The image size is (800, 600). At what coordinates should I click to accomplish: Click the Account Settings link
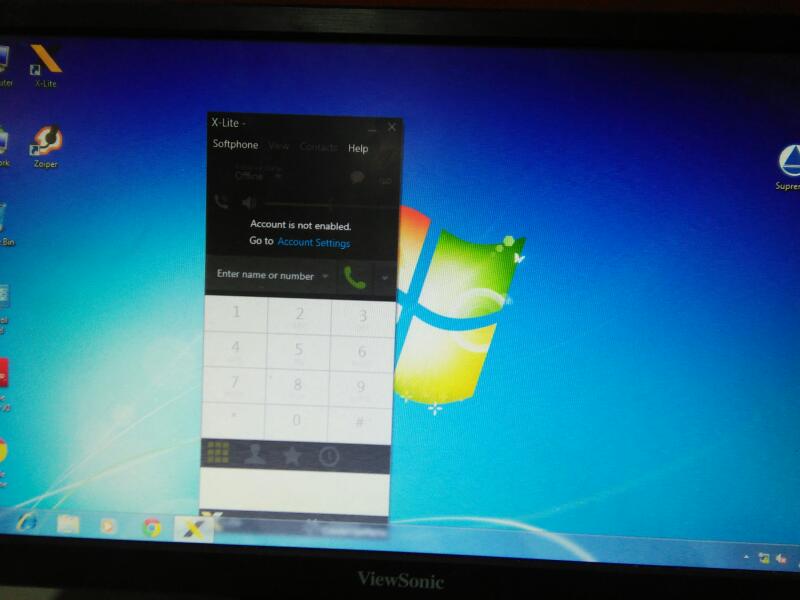tap(313, 243)
